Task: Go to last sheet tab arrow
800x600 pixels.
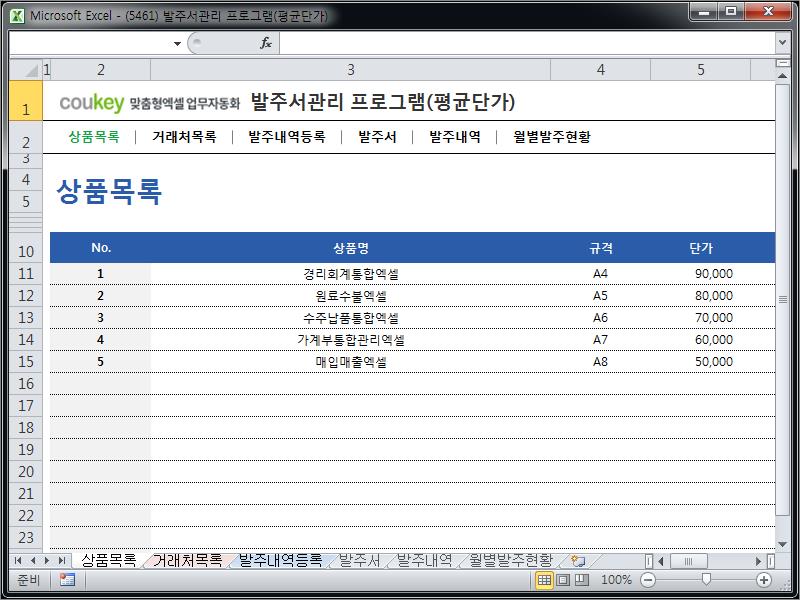Action: pos(62,561)
